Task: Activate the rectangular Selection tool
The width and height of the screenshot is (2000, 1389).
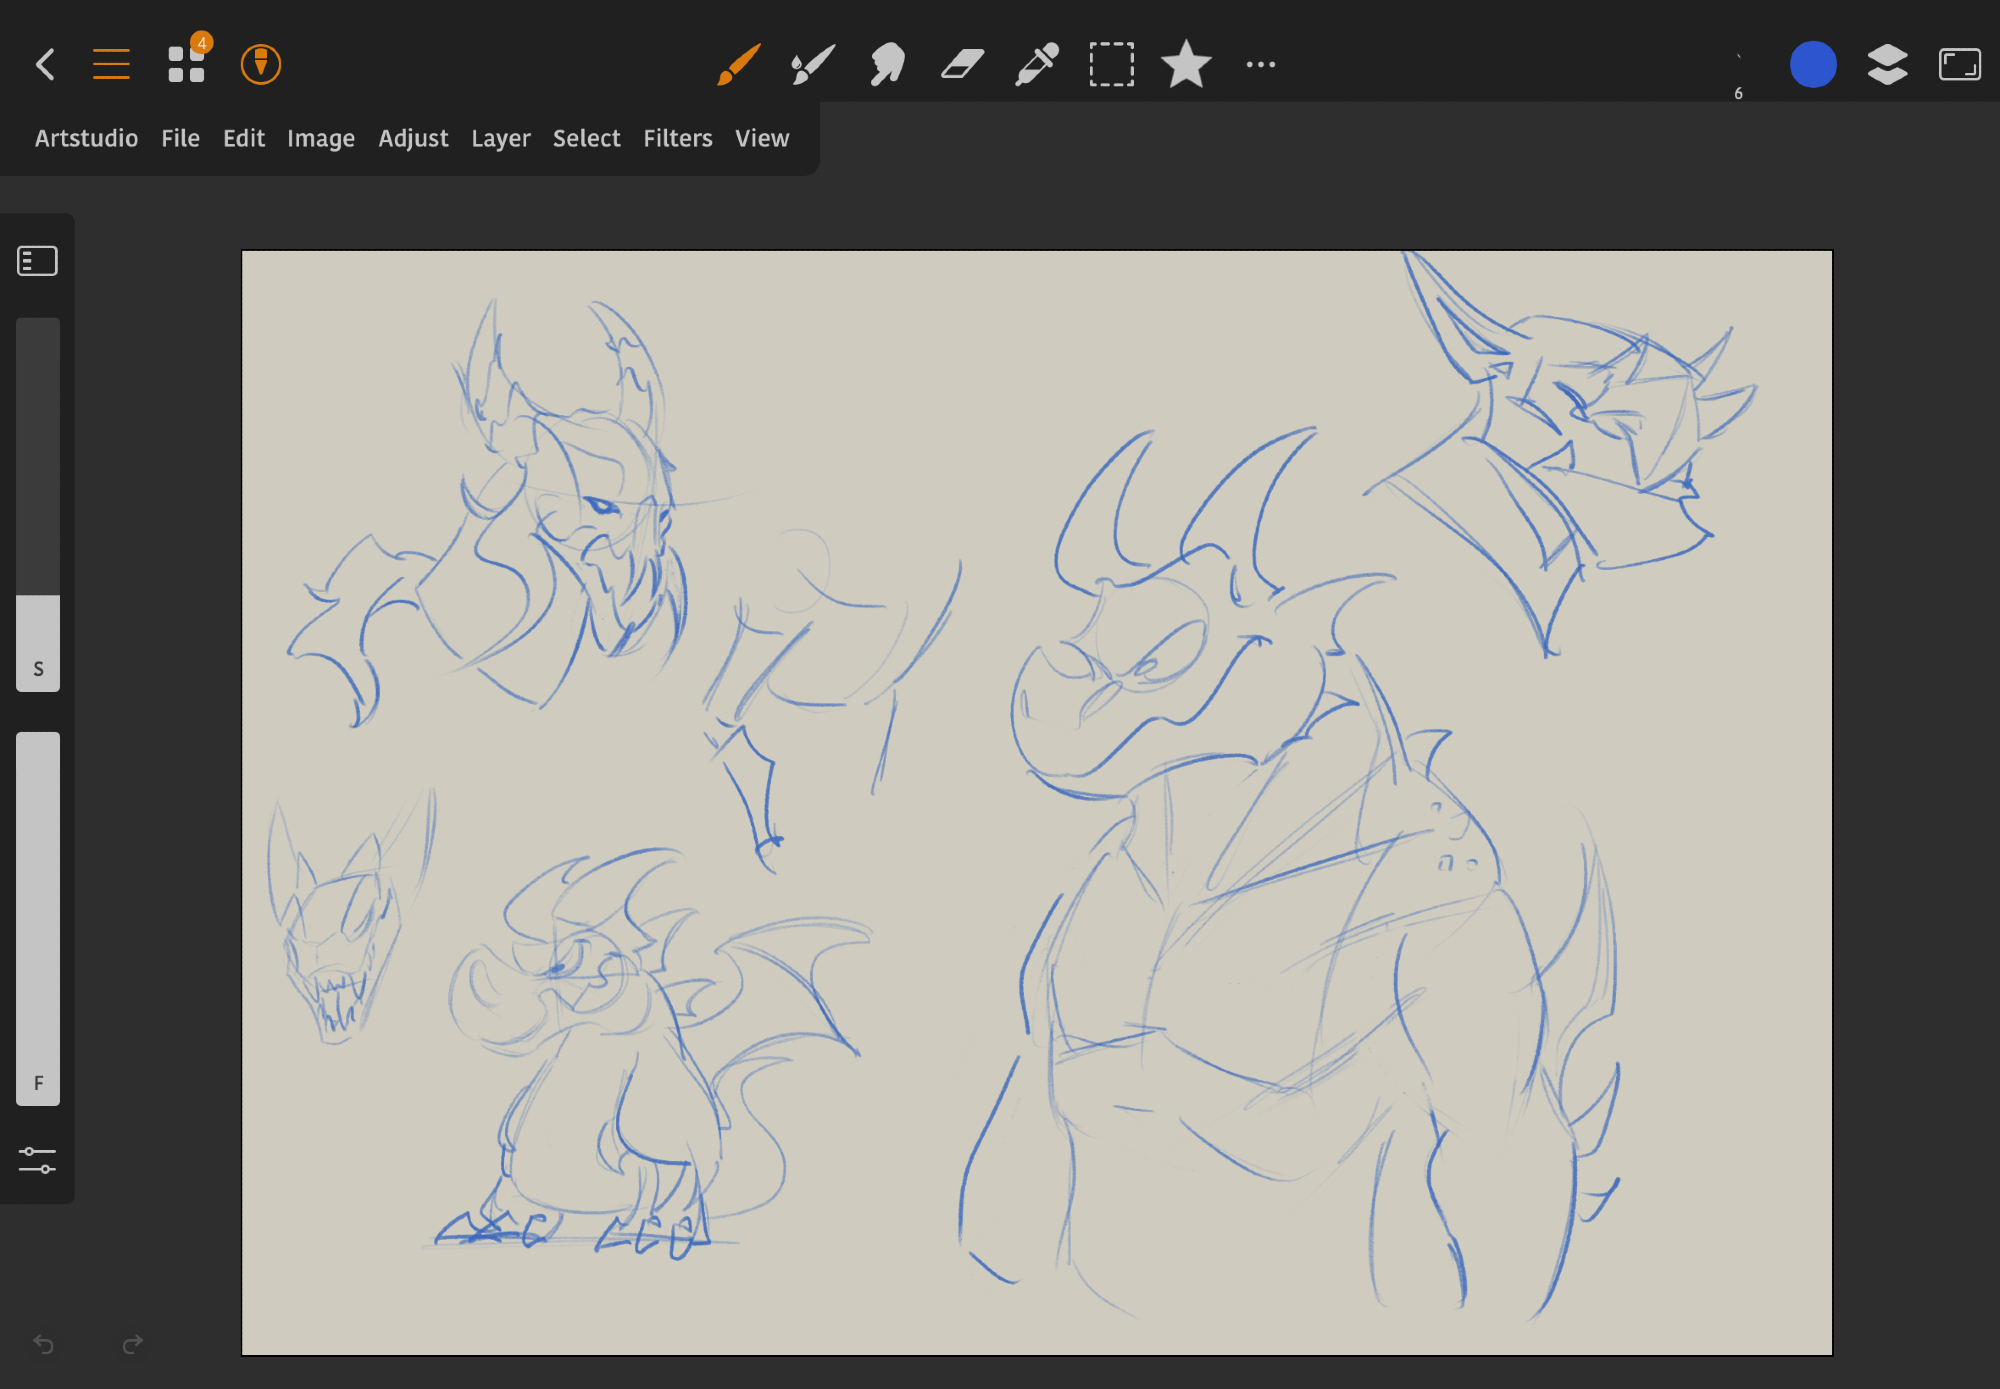Action: (1111, 65)
